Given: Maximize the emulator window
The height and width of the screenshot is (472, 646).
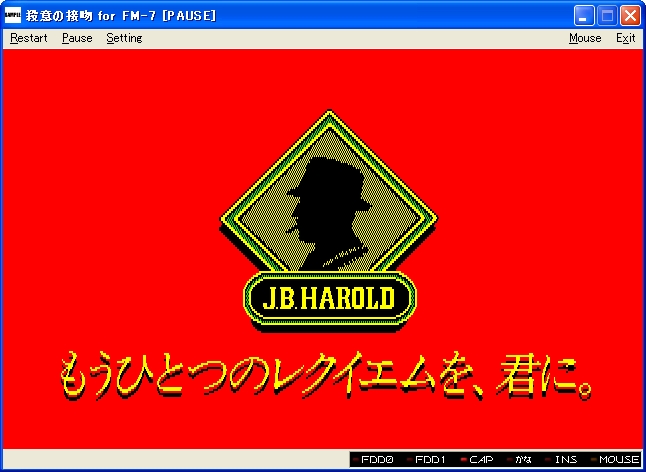Looking at the screenshot, I should pos(607,16).
